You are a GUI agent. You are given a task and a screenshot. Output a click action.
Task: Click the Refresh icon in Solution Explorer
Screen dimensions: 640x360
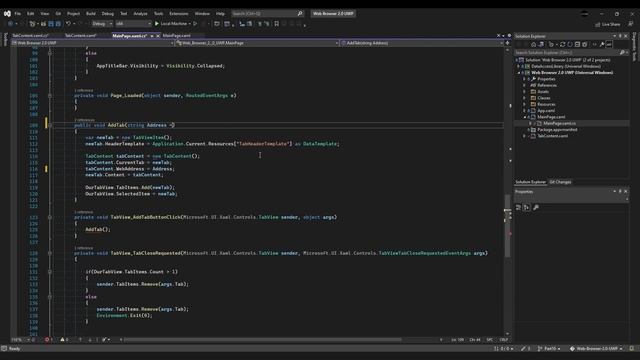[562, 44]
